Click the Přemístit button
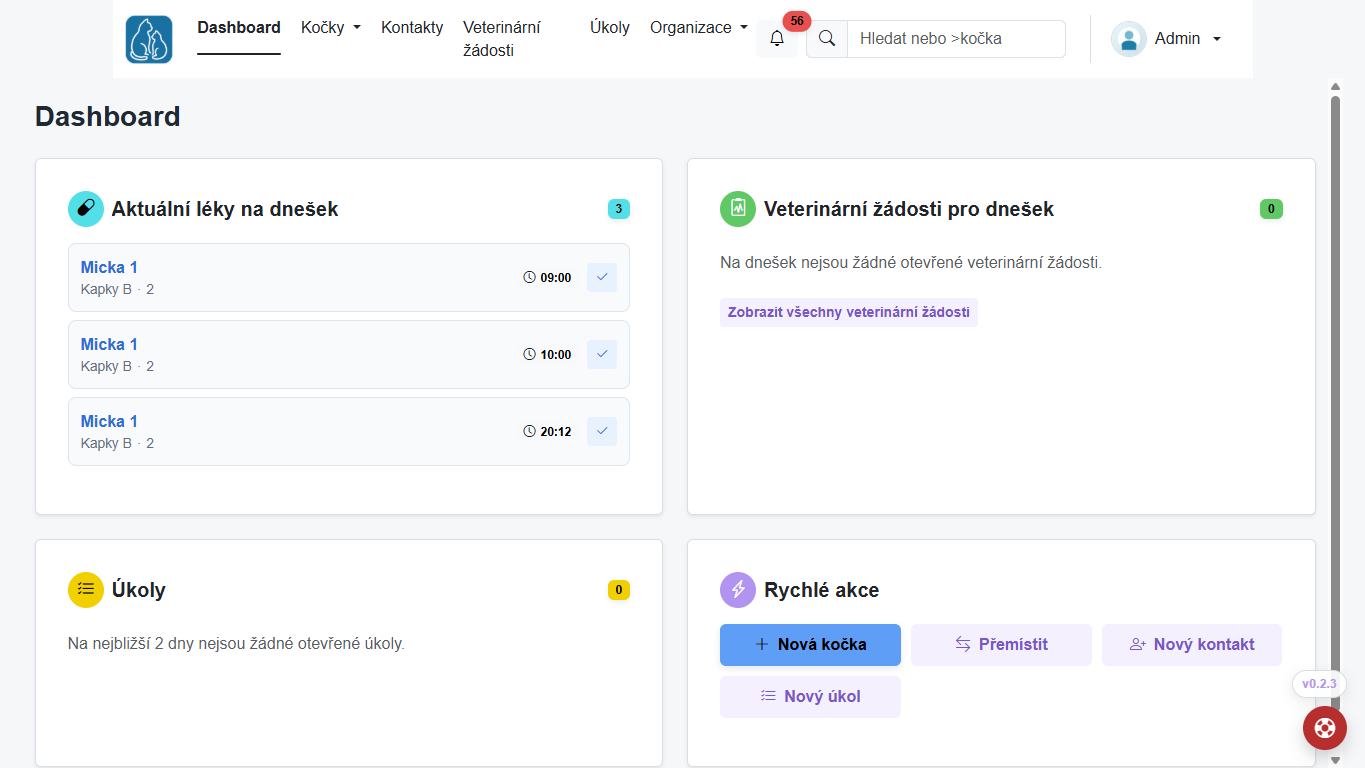 coord(1001,645)
